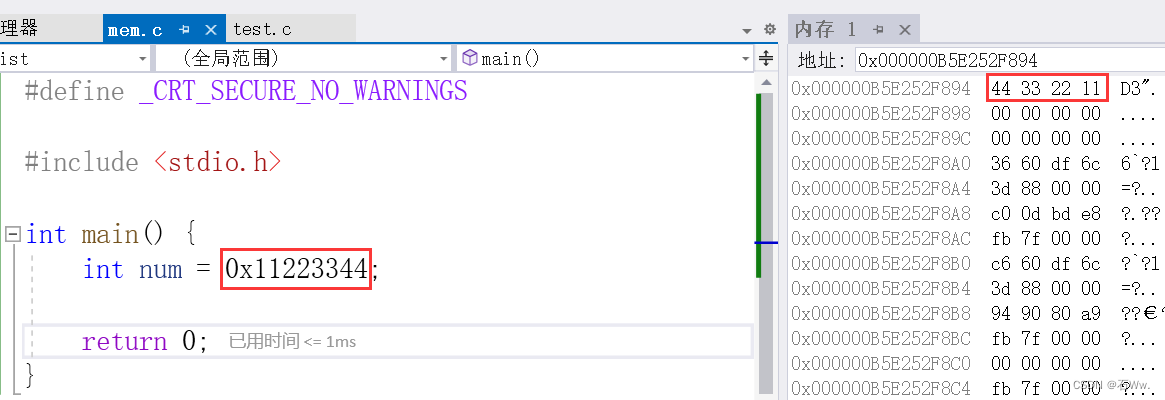Click the 'num' variable name
The width and height of the screenshot is (1165, 400).
click(x=160, y=269)
